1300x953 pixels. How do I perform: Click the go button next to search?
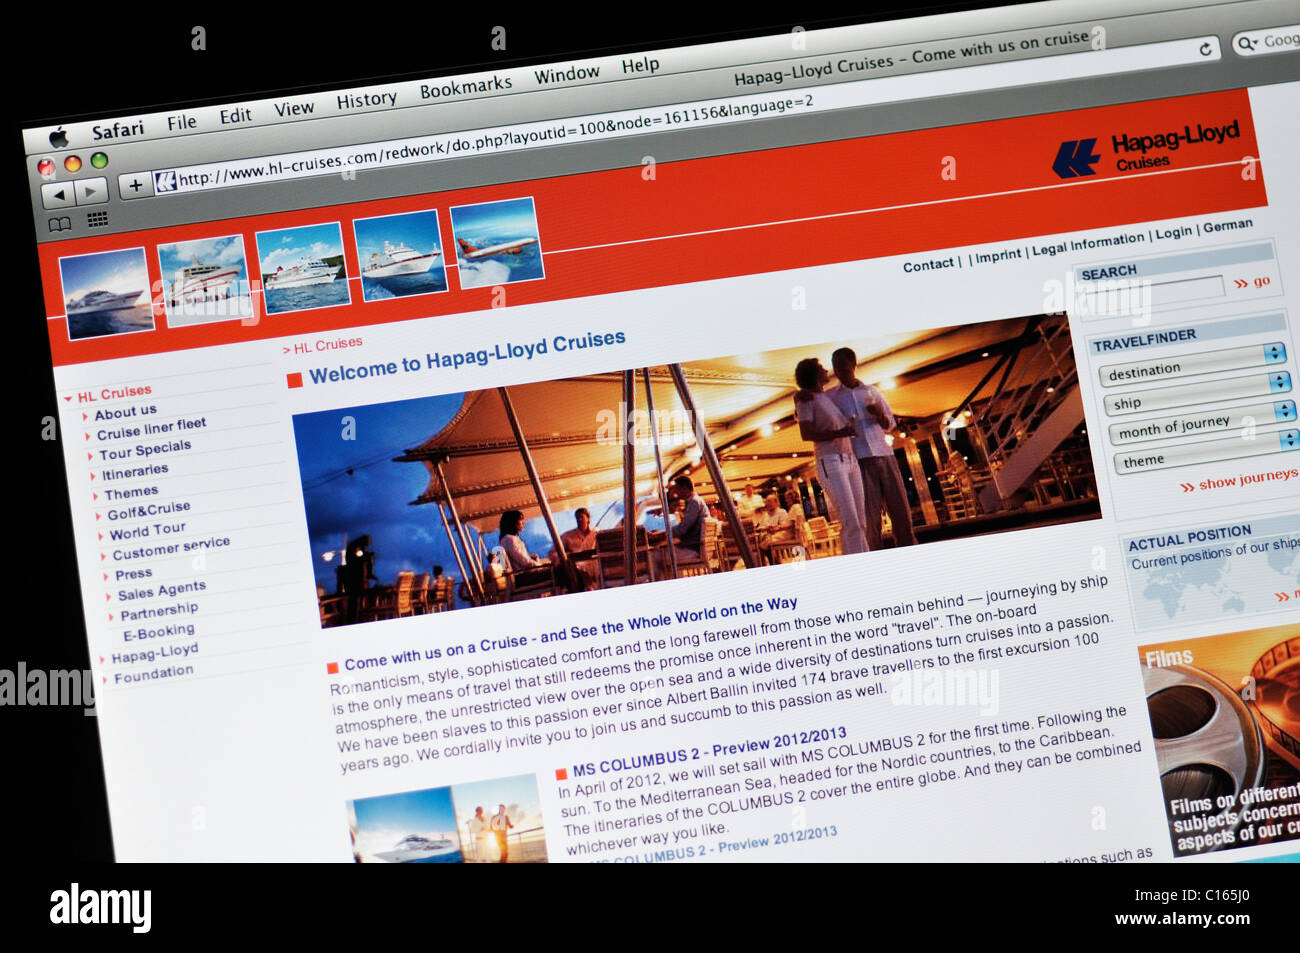tap(1251, 282)
